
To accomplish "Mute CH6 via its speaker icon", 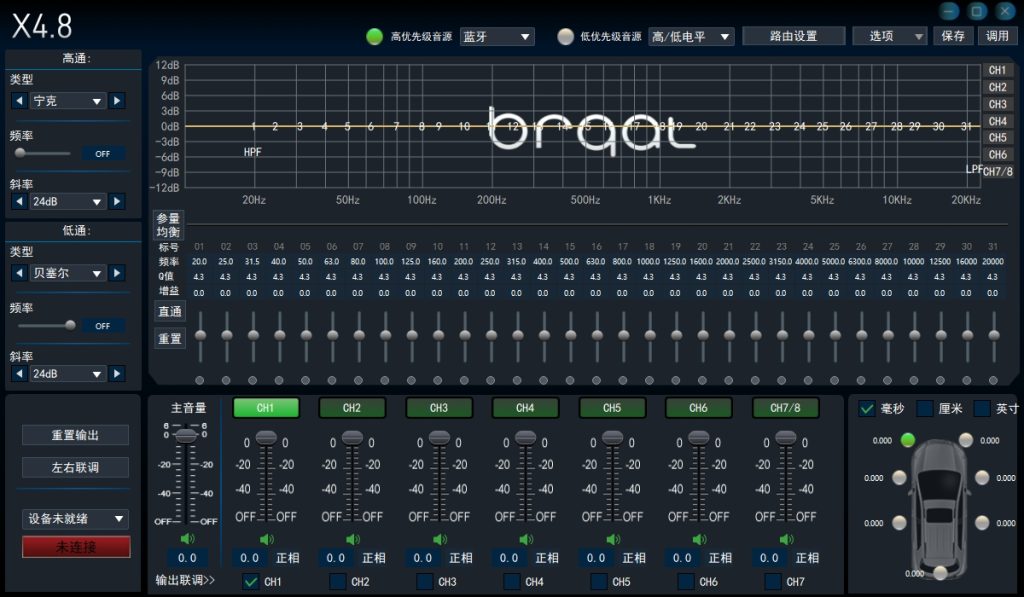I will [699, 540].
